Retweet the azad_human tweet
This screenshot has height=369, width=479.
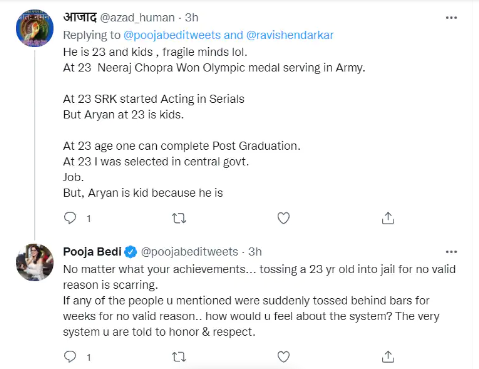(x=179, y=218)
